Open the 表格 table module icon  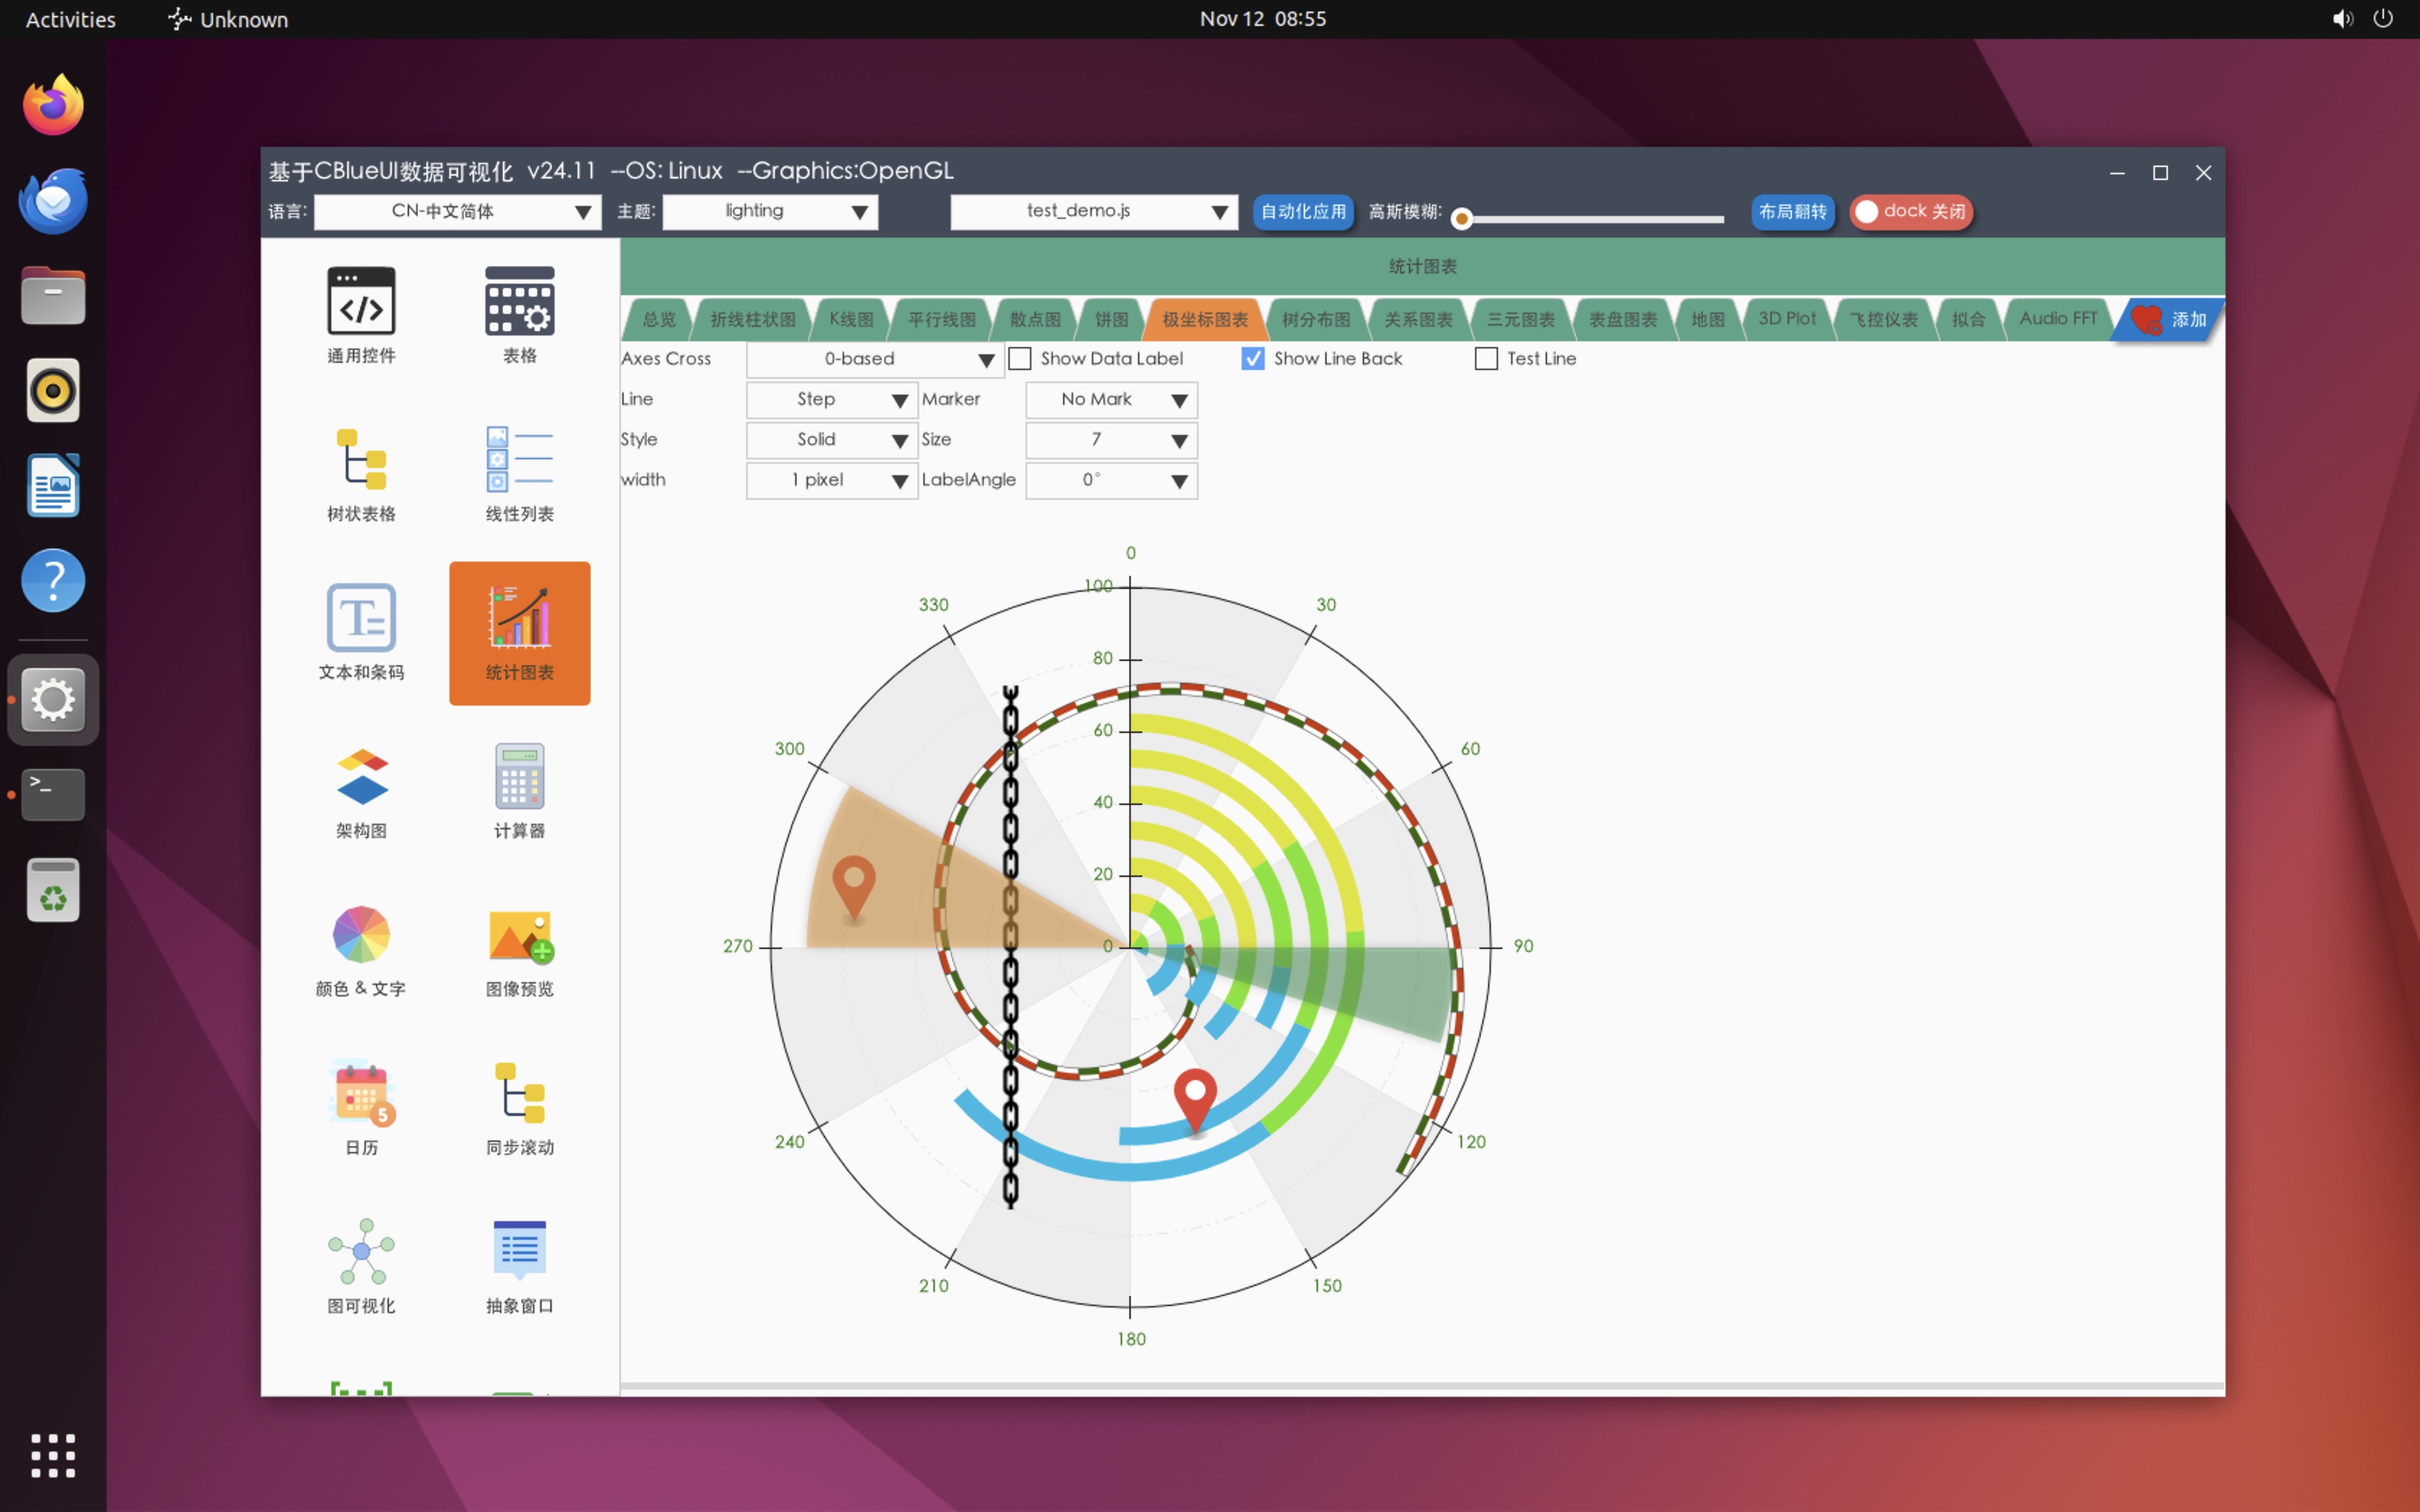pos(519,302)
